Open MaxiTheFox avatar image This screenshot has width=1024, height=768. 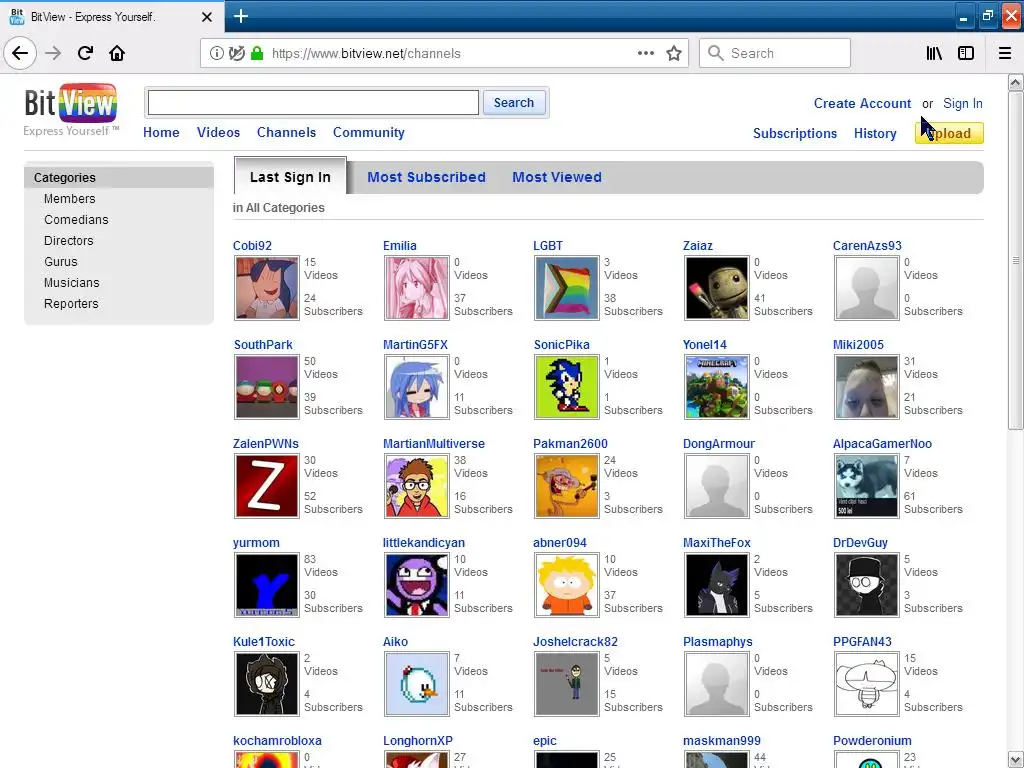[x=716, y=585]
